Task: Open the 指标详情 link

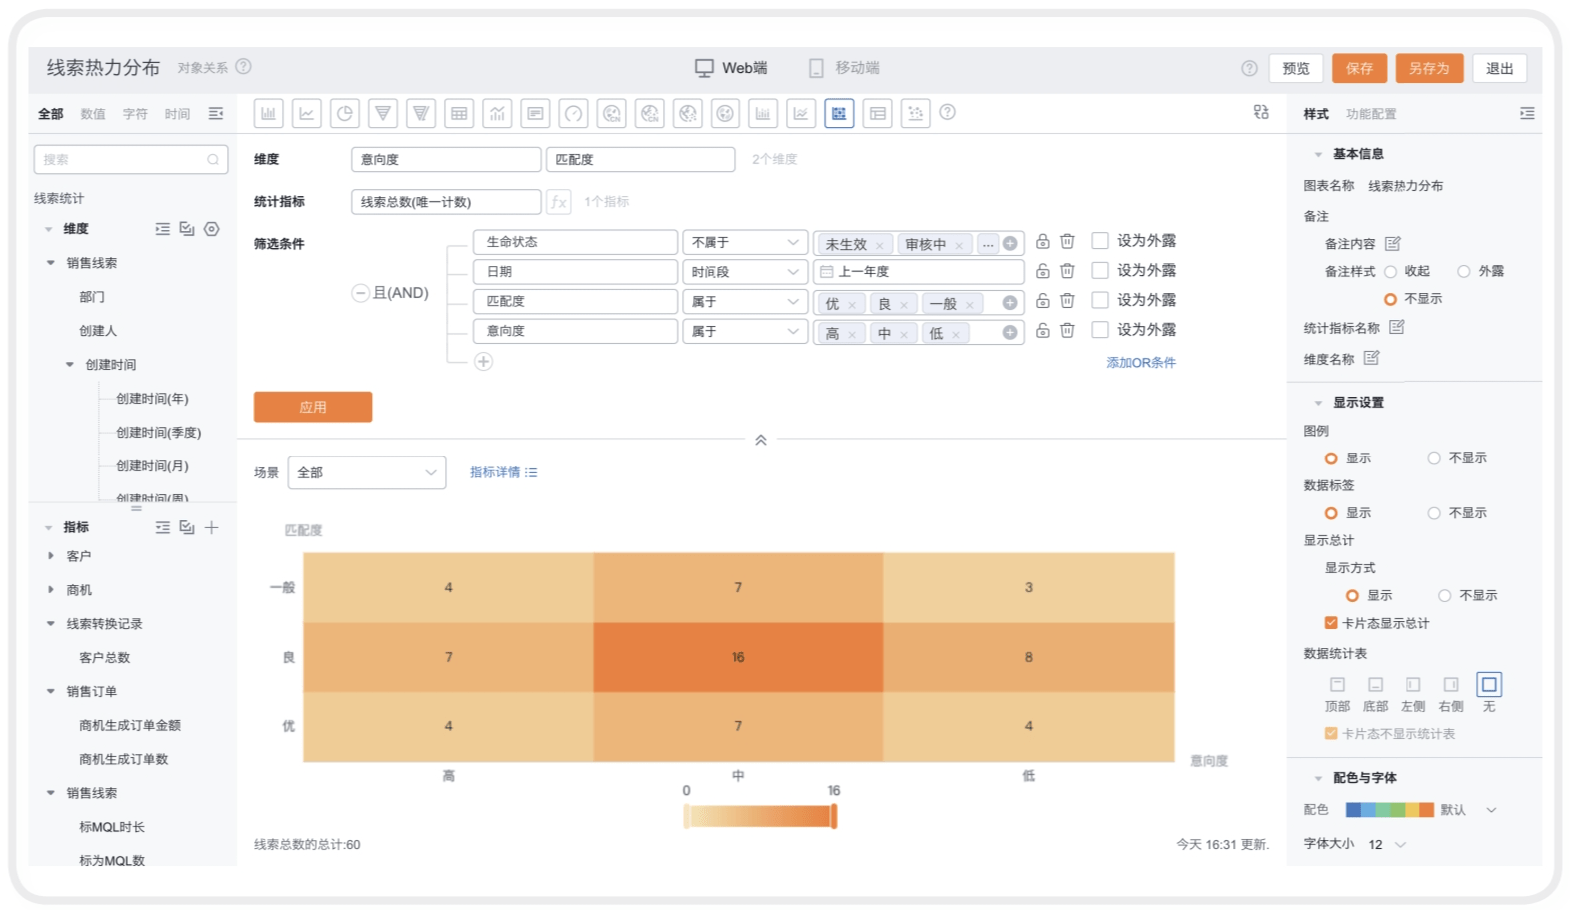Action: tap(503, 472)
